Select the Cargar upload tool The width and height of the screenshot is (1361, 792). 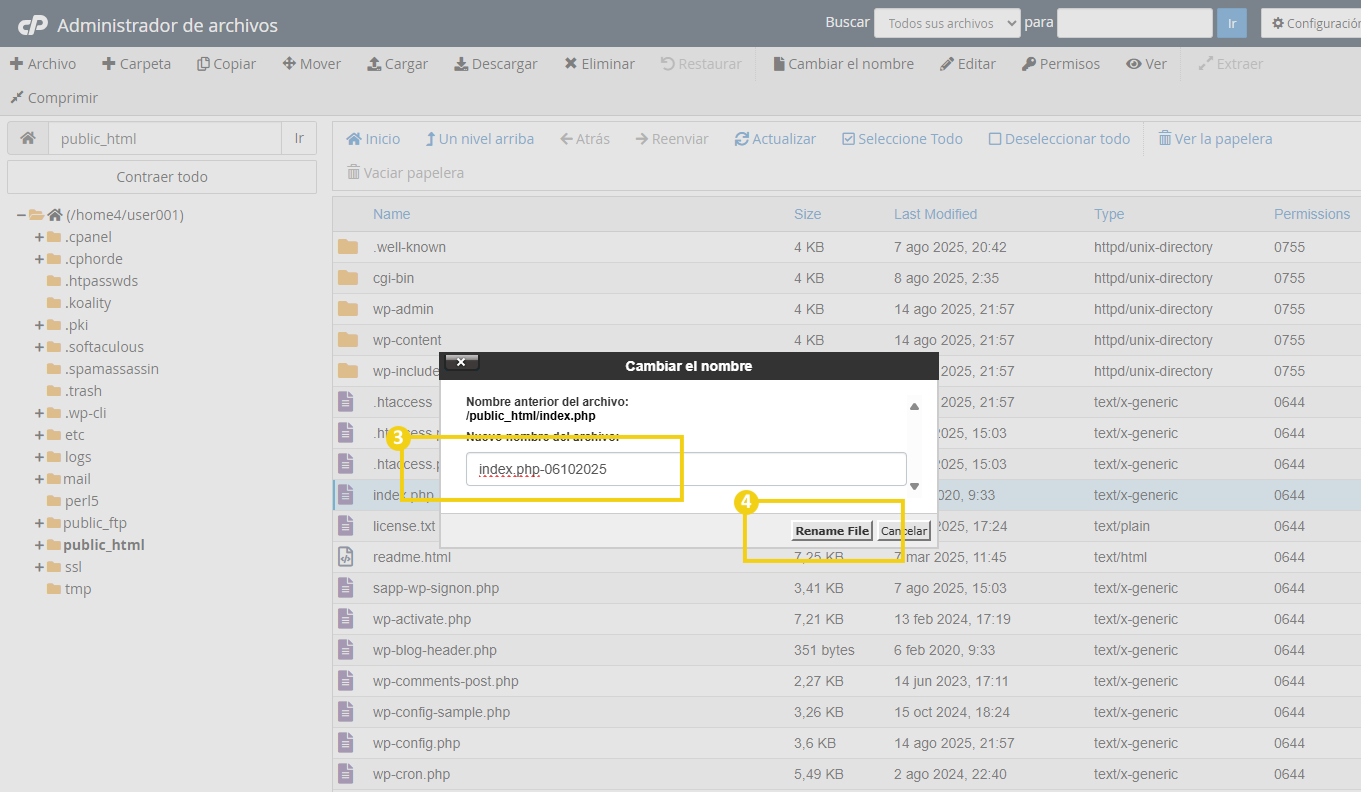(397, 63)
